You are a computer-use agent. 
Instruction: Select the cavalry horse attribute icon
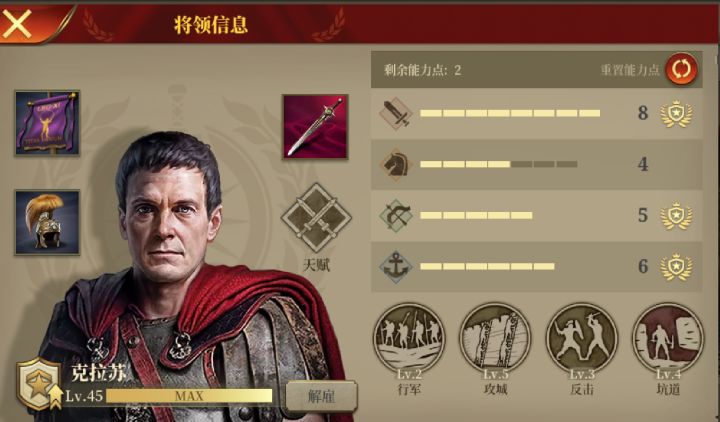[x=396, y=164]
